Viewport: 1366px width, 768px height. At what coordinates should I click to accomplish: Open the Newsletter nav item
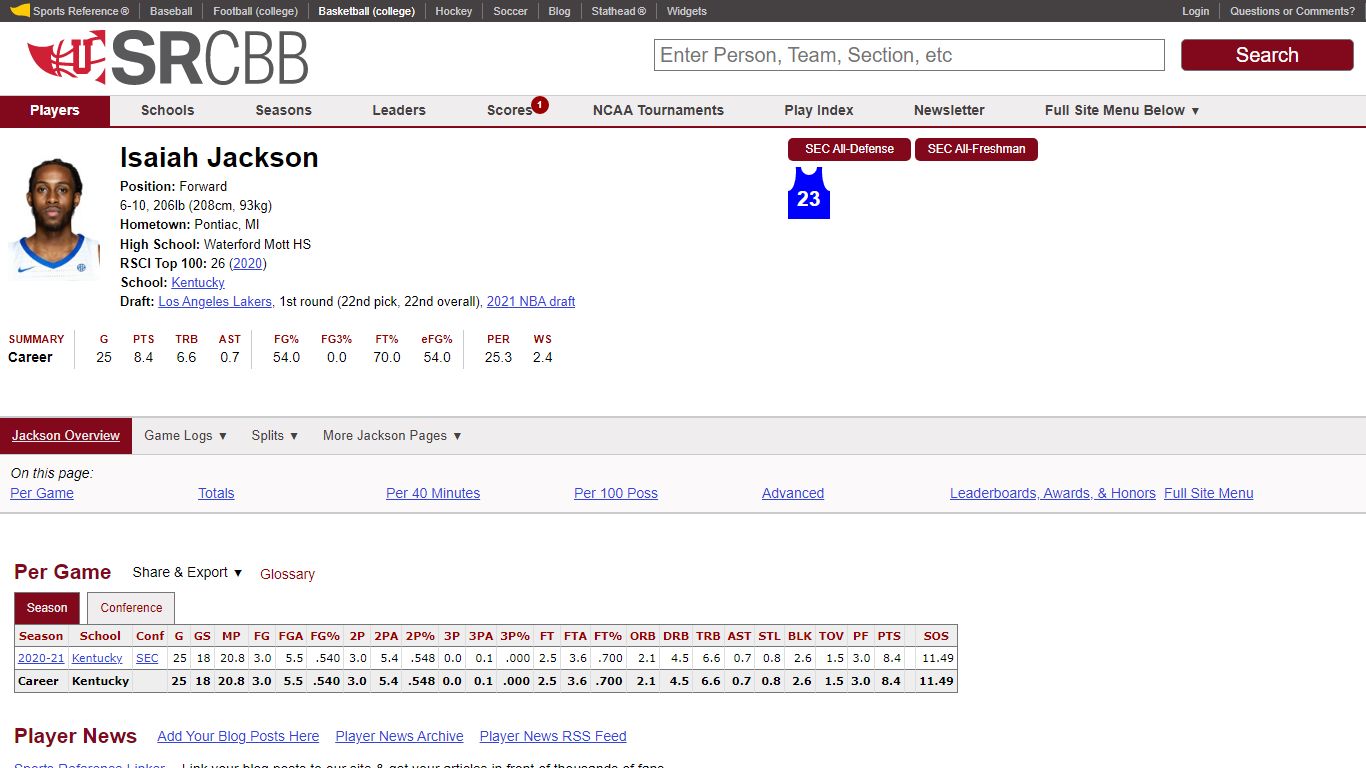(949, 110)
